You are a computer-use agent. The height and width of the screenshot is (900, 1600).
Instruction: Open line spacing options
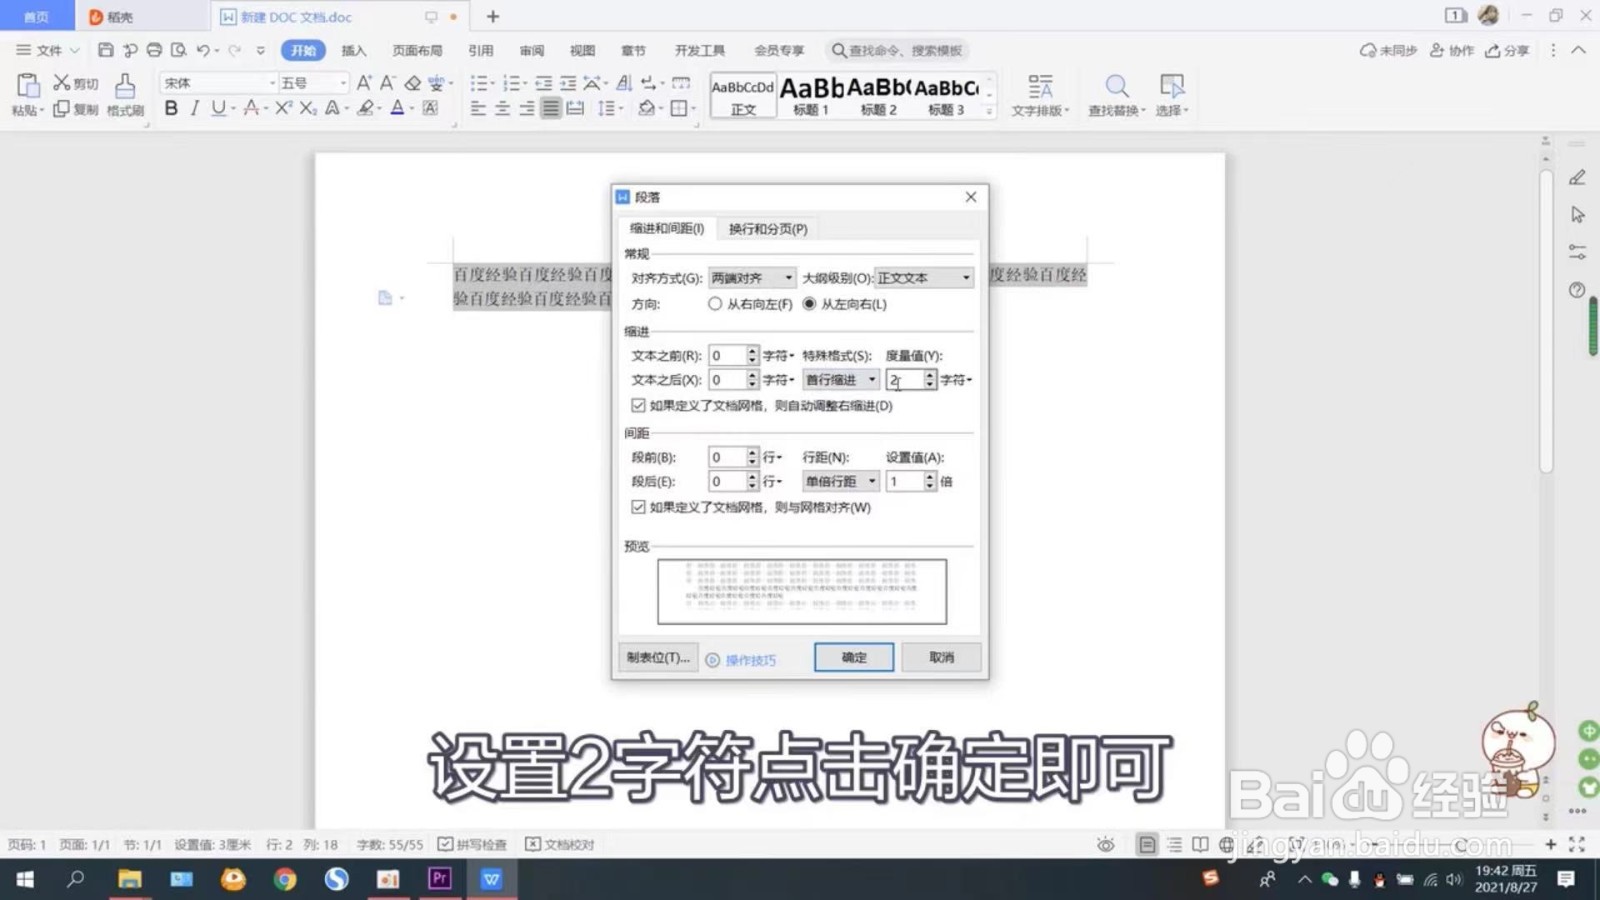[607, 108]
